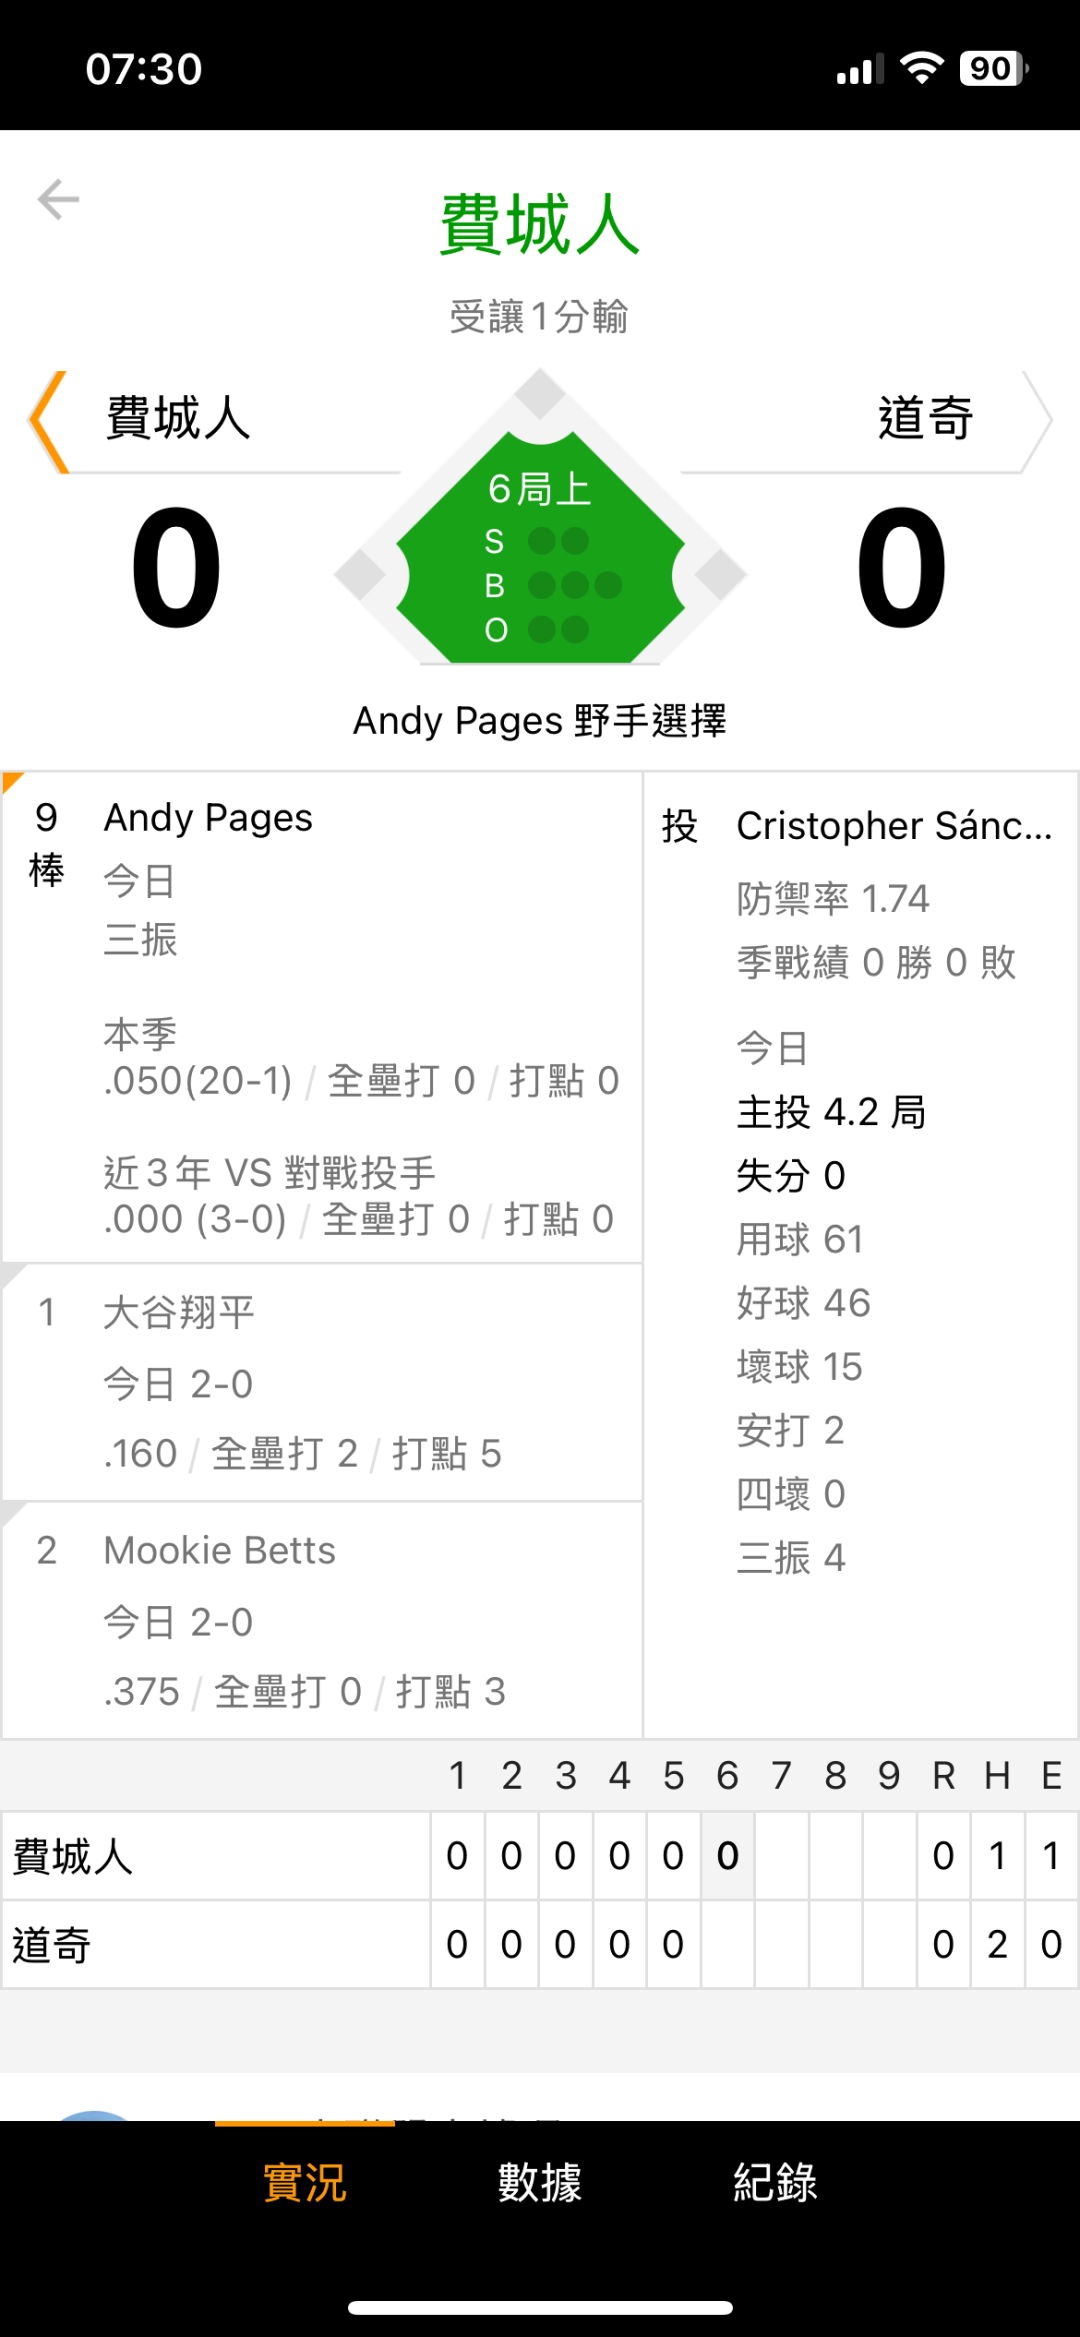1080x2337 pixels.
Task: Tap the third base diamond marker
Action: click(360, 574)
